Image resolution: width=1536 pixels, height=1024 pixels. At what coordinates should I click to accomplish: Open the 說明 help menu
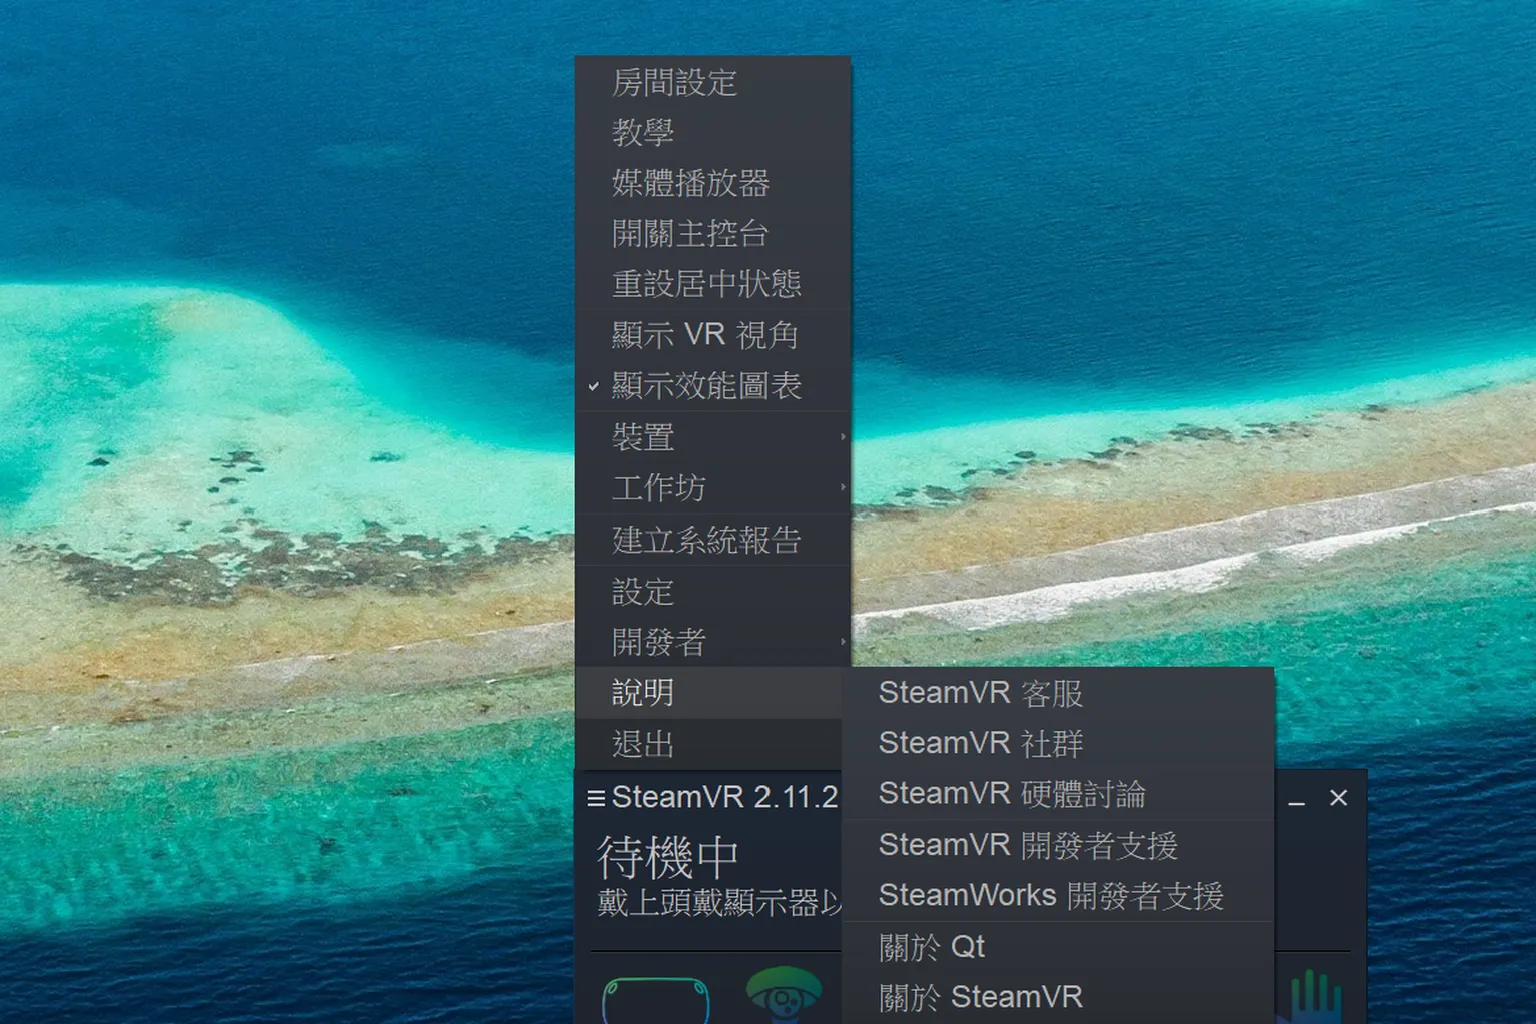(x=640, y=692)
